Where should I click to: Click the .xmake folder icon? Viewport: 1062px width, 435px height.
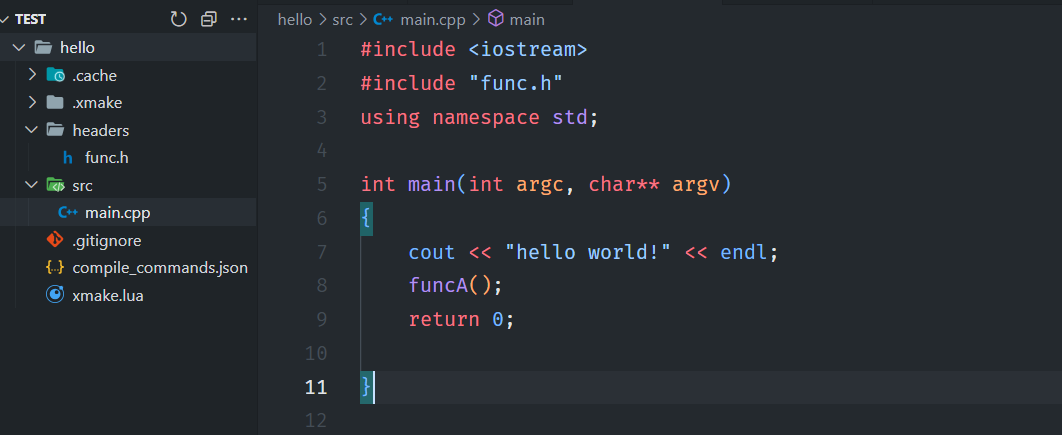pyautogui.click(x=55, y=103)
